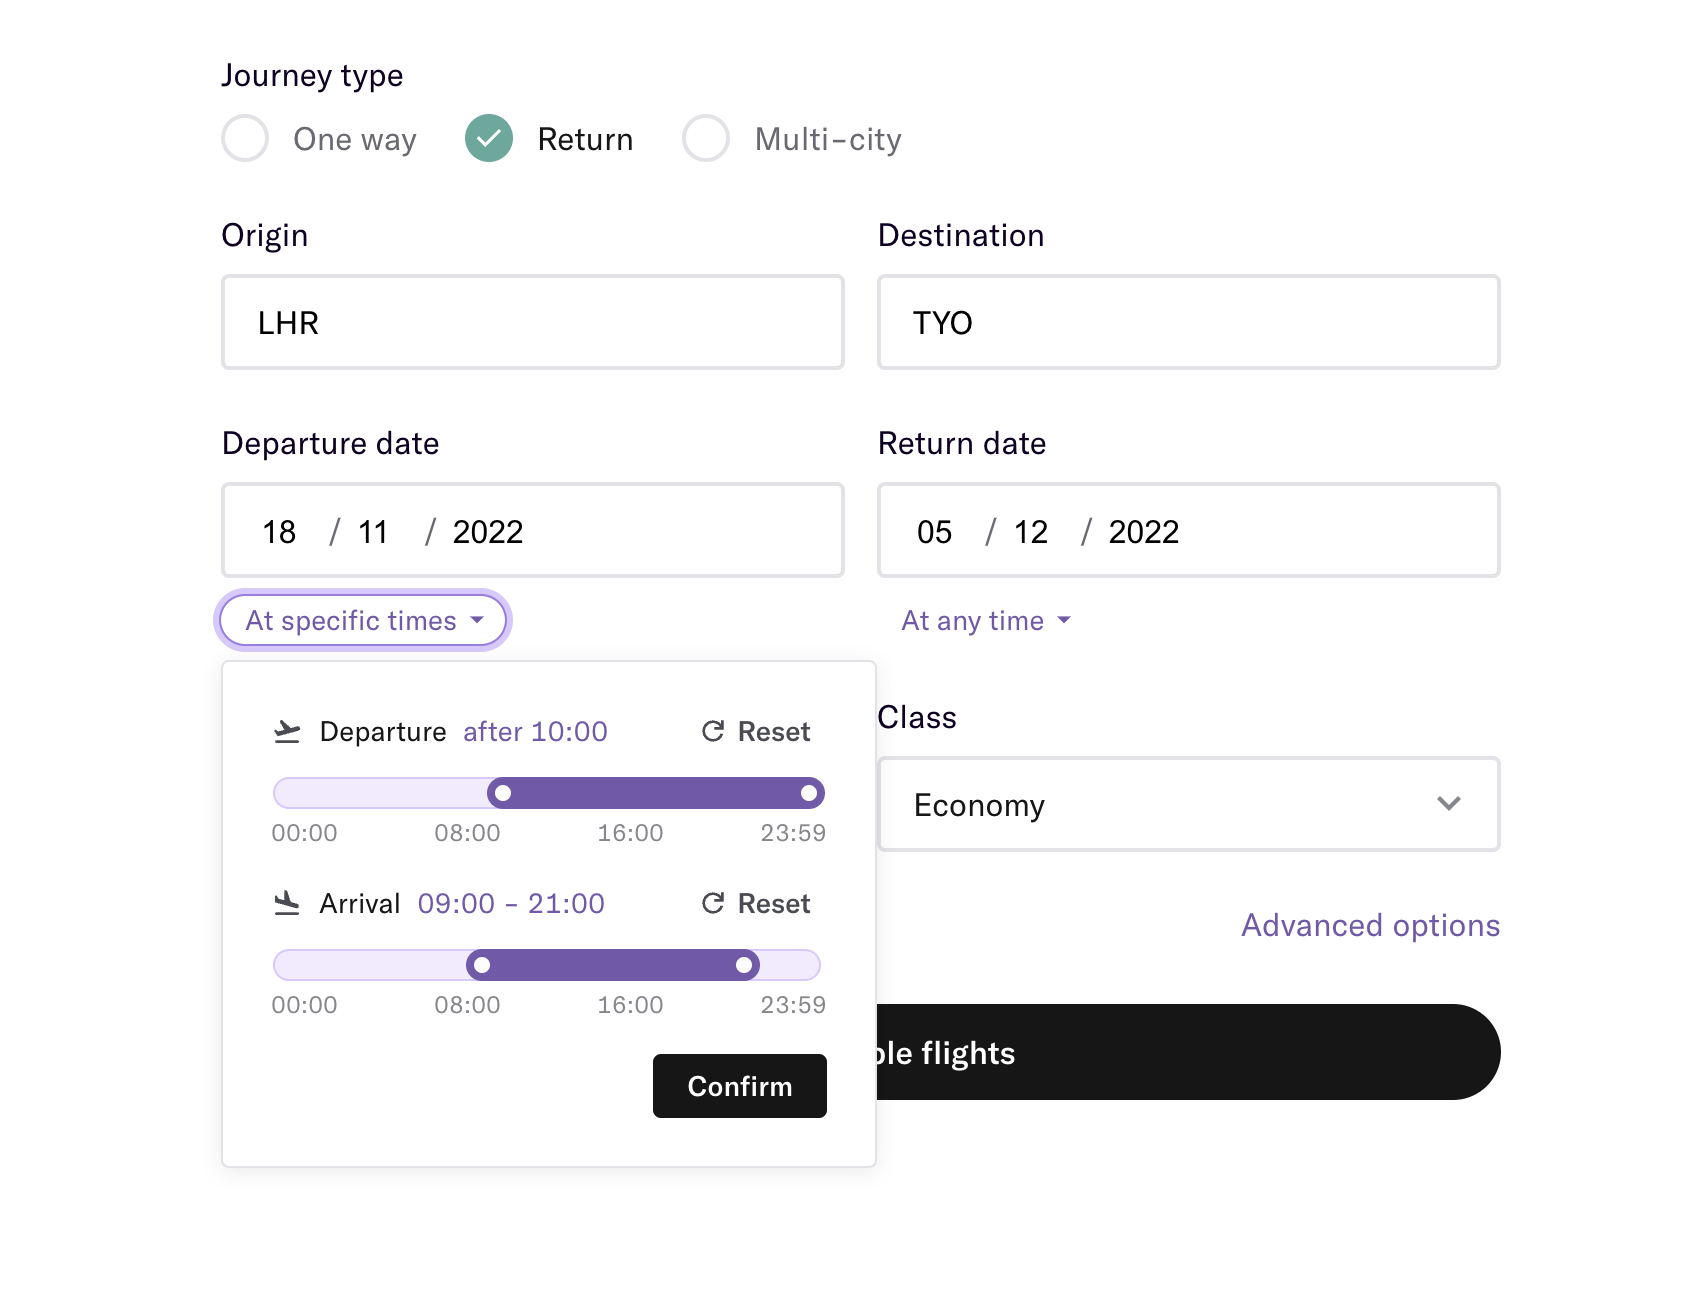
Task: Click the Class dropdown chevron arrow
Action: 1449,804
